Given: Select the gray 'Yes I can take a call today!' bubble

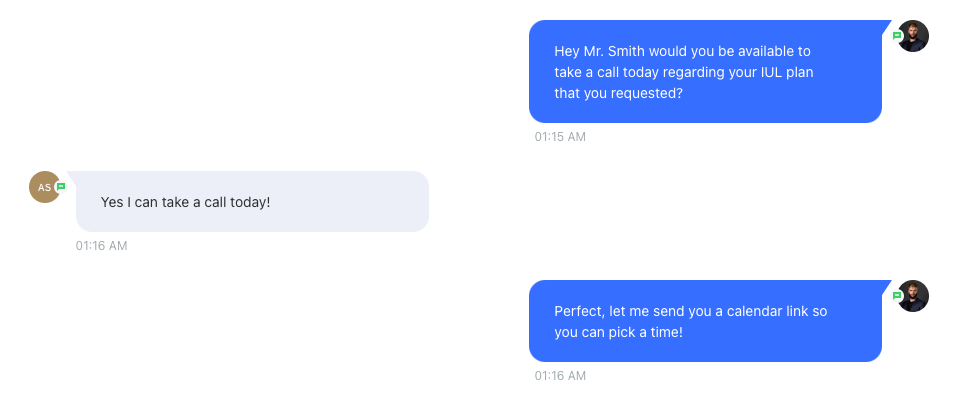Looking at the screenshot, I should (252, 201).
